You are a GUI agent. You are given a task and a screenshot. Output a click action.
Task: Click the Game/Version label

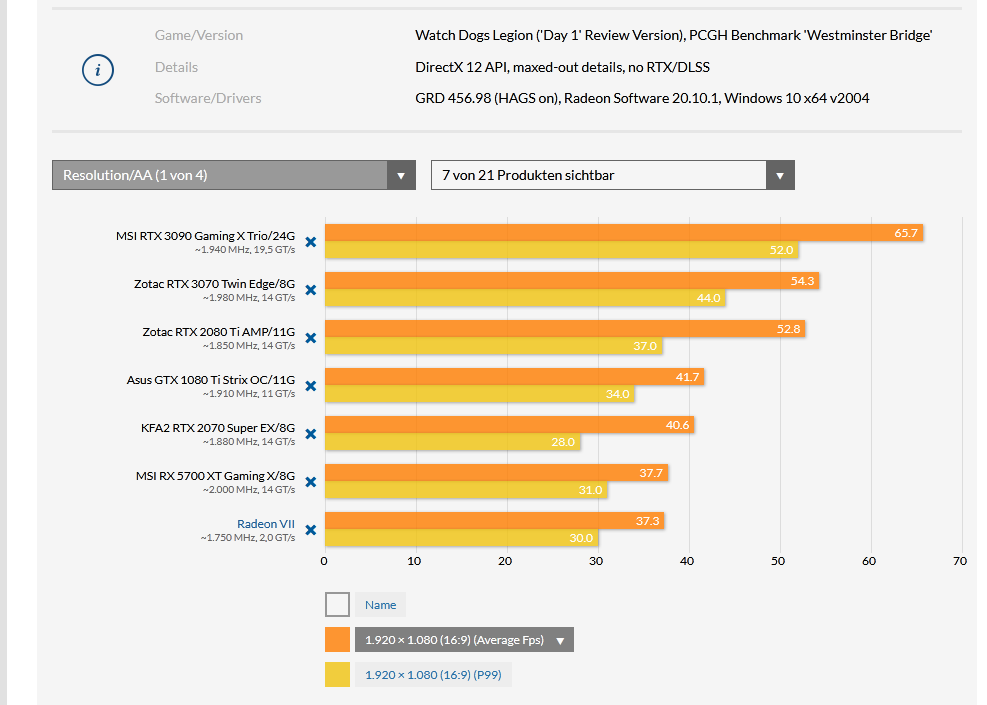(199, 35)
